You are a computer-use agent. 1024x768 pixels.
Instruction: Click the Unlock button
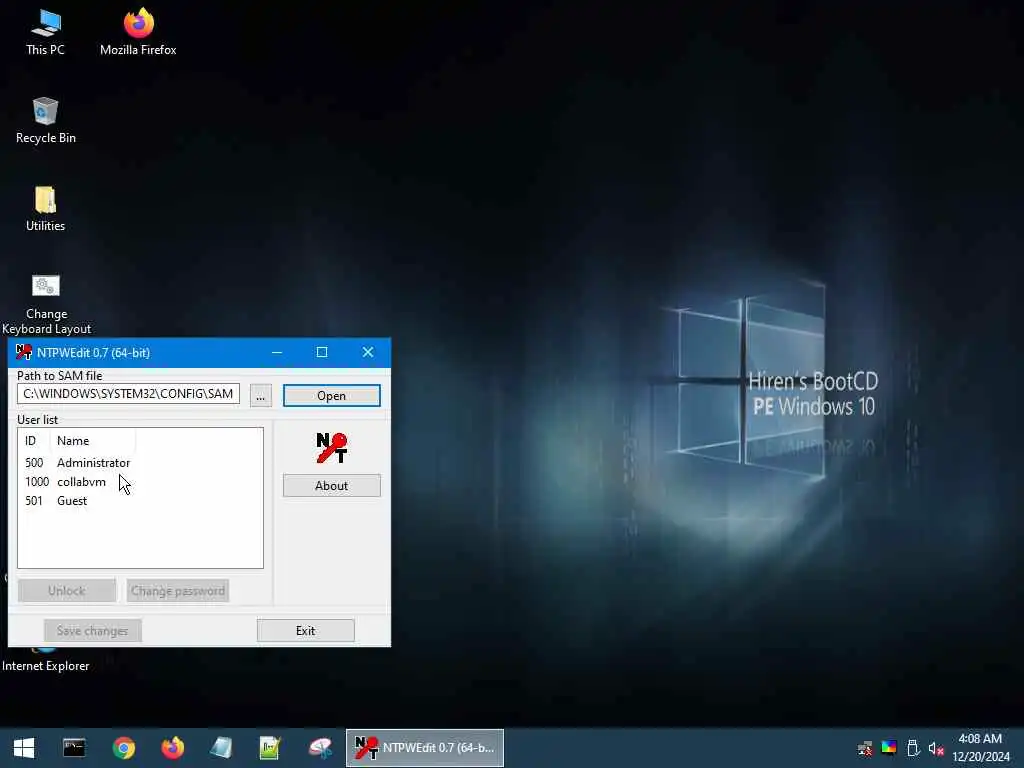[67, 591]
